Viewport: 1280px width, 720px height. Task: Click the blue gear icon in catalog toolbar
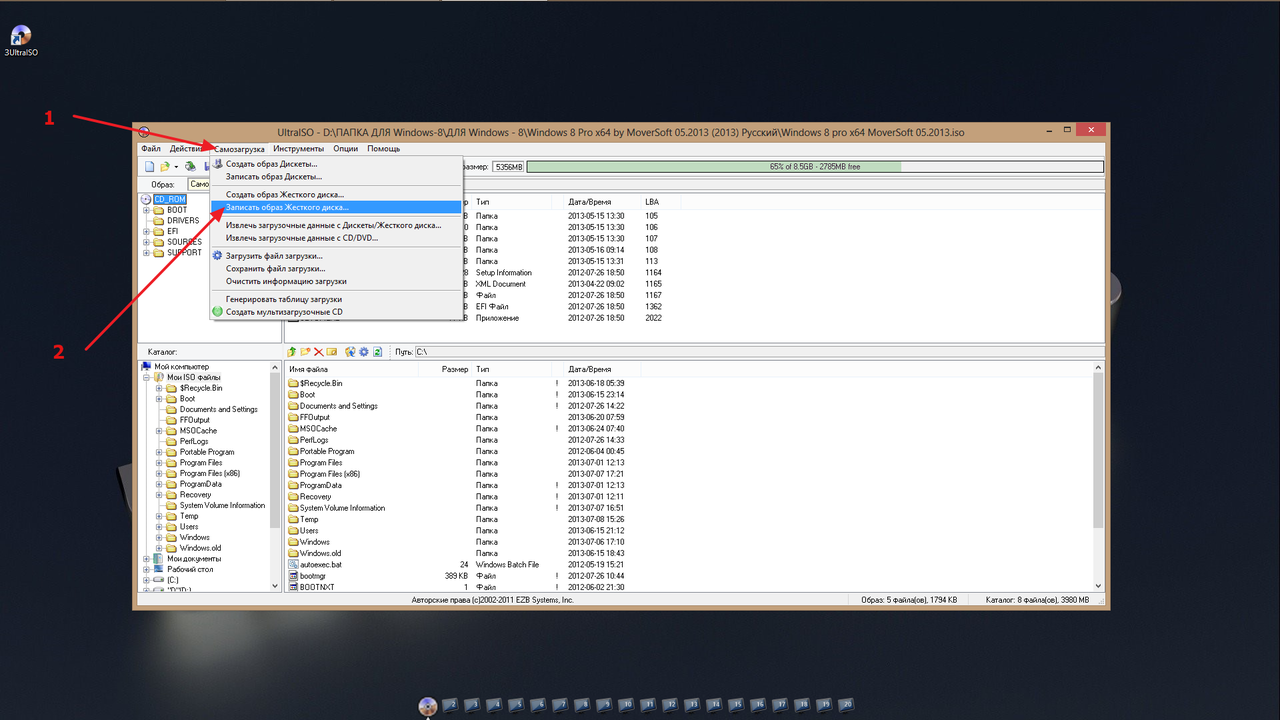point(364,352)
